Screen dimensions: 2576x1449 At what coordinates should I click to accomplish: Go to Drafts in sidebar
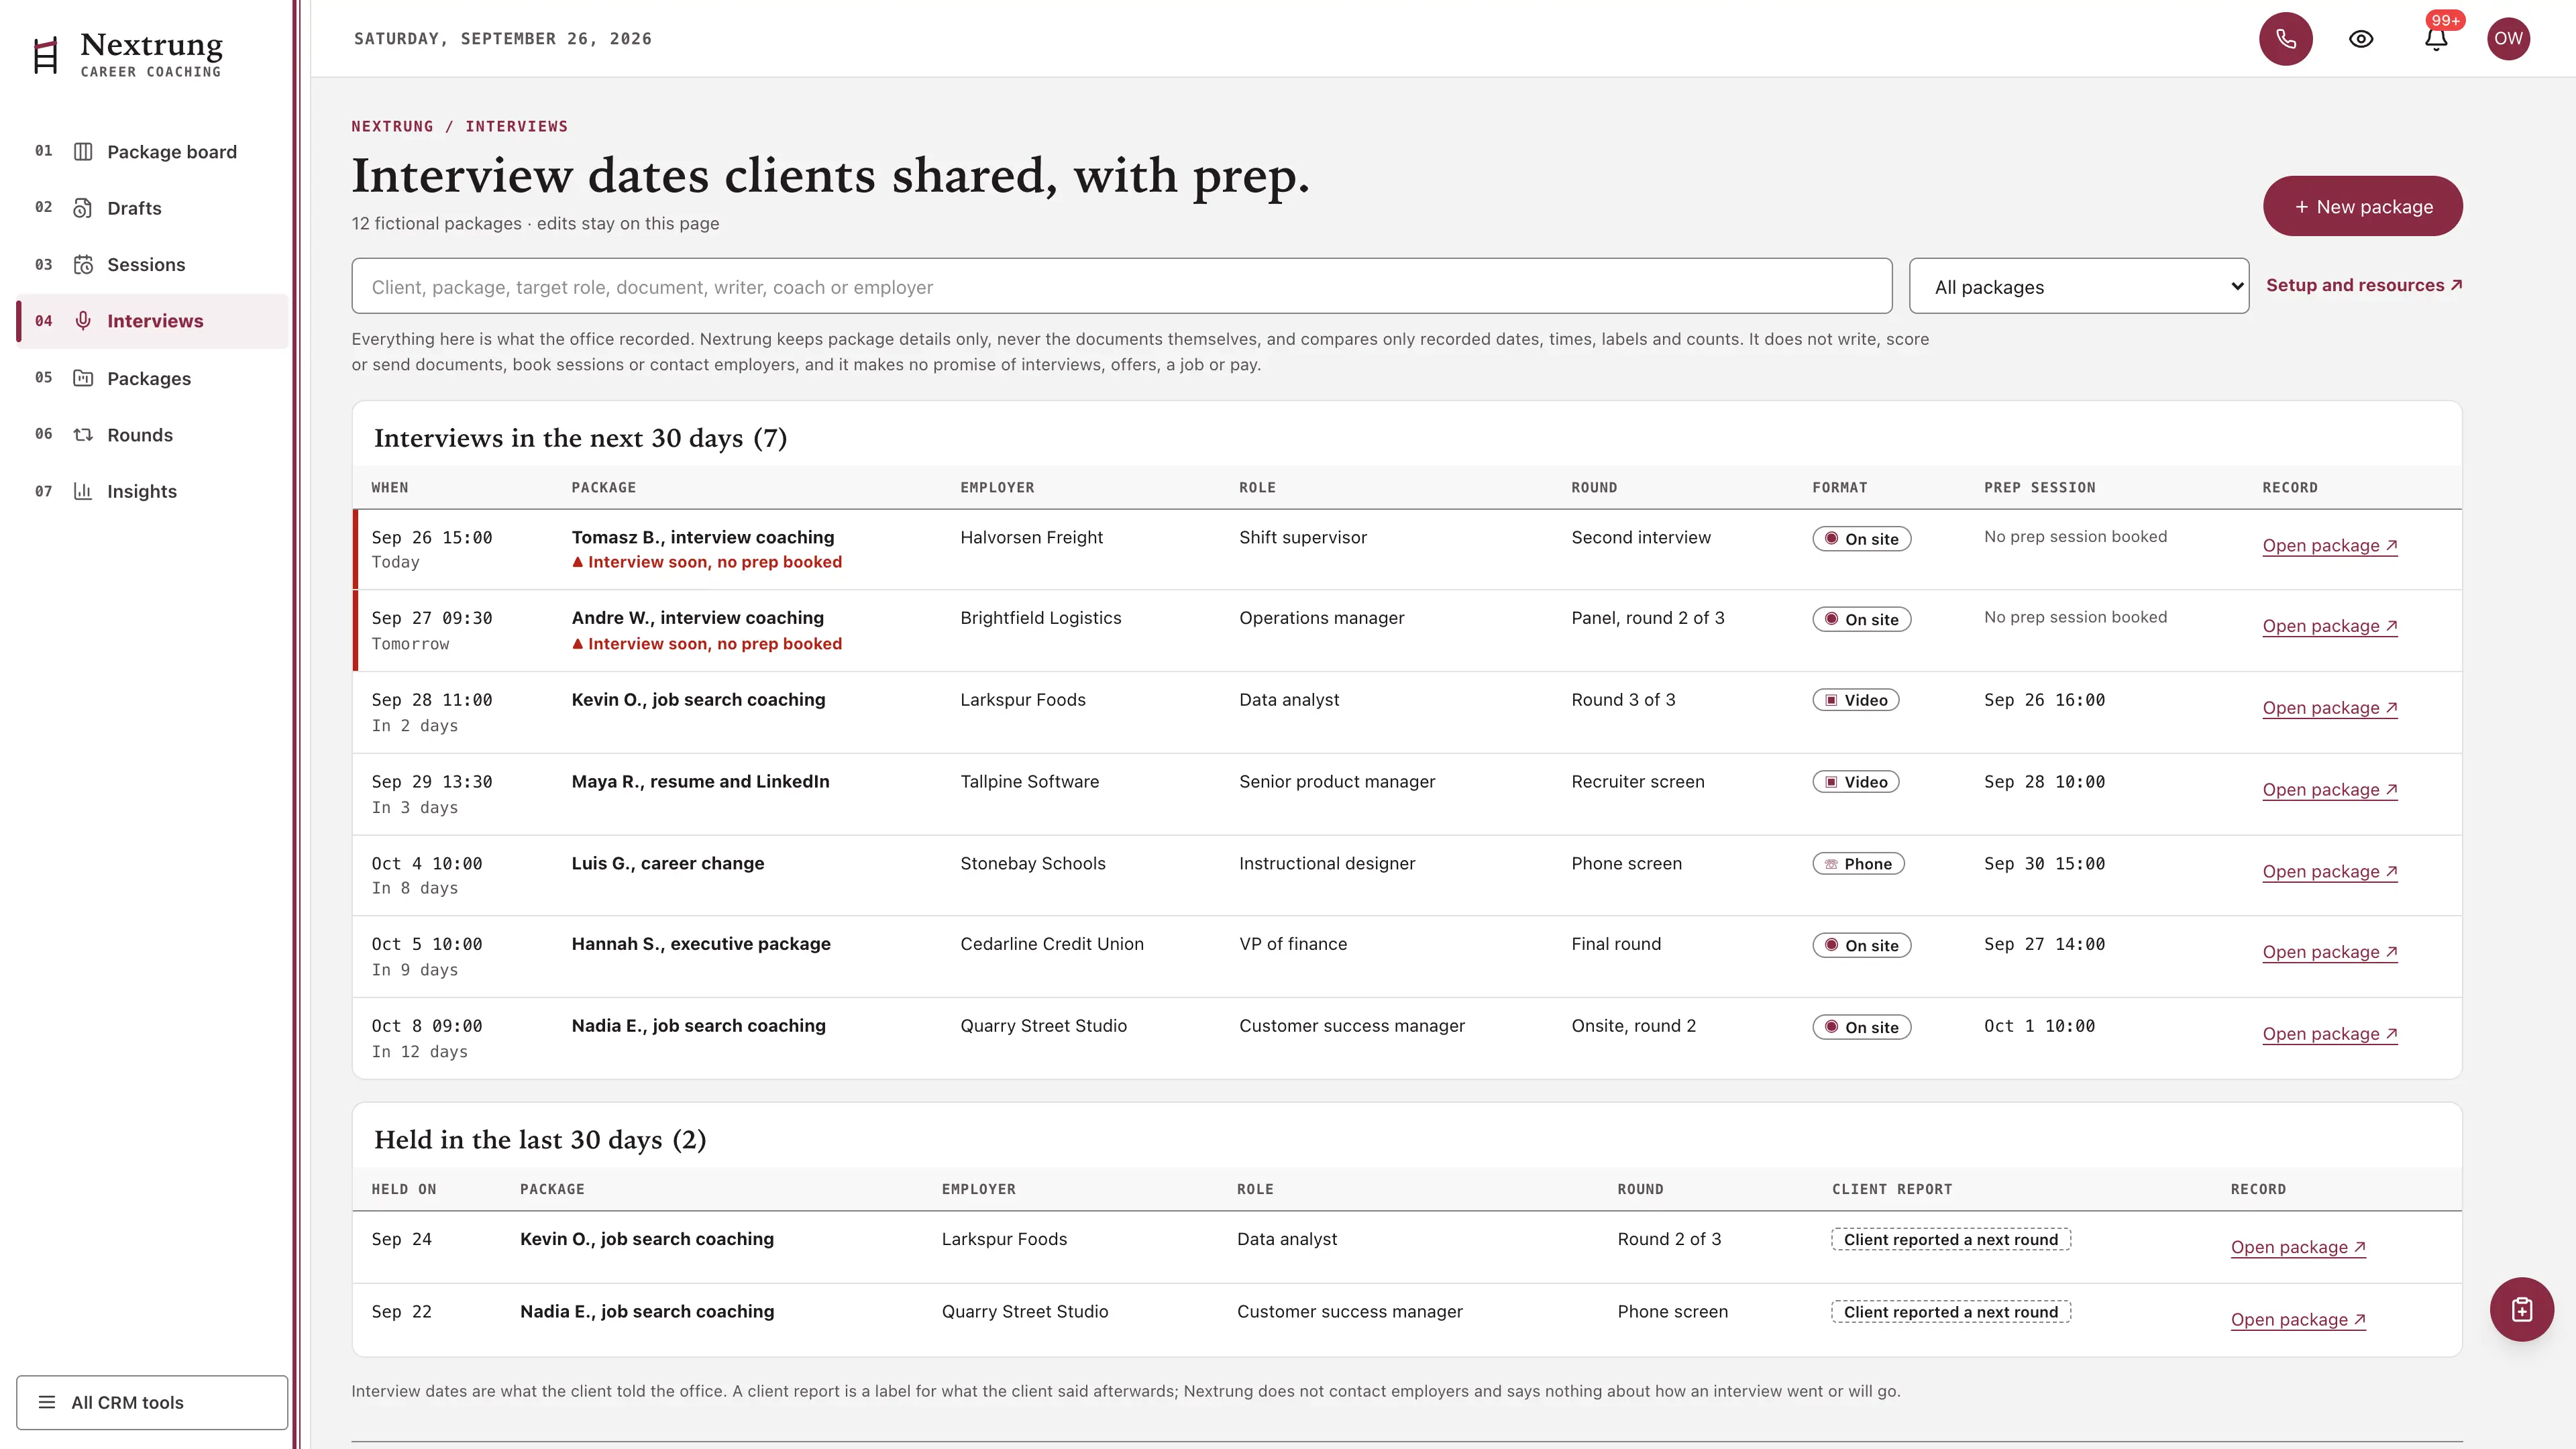point(153,208)
